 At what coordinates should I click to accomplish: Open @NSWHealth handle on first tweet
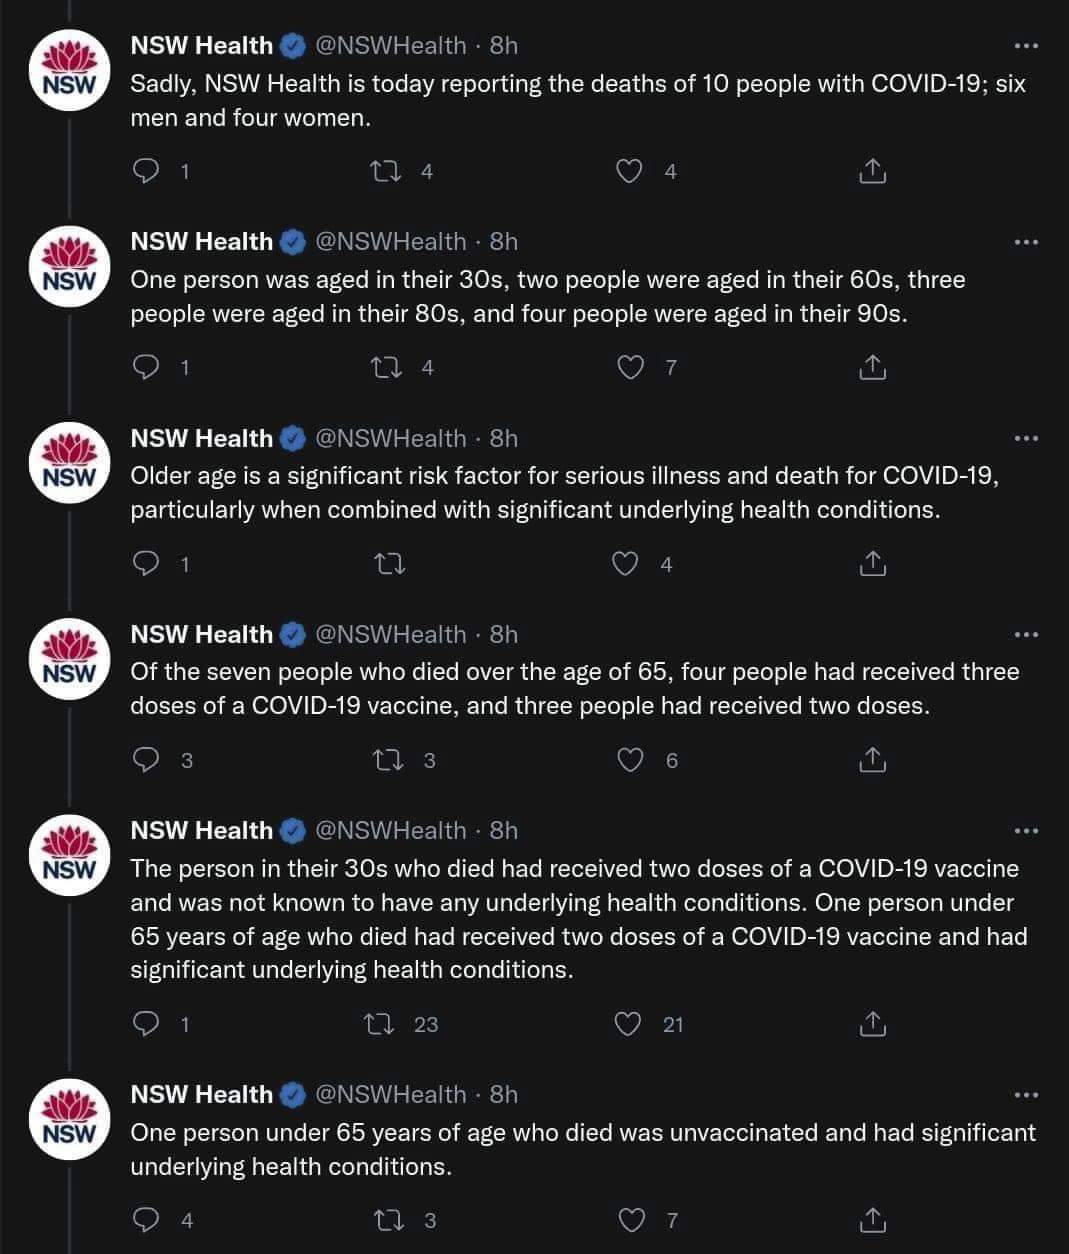(391, 46)
